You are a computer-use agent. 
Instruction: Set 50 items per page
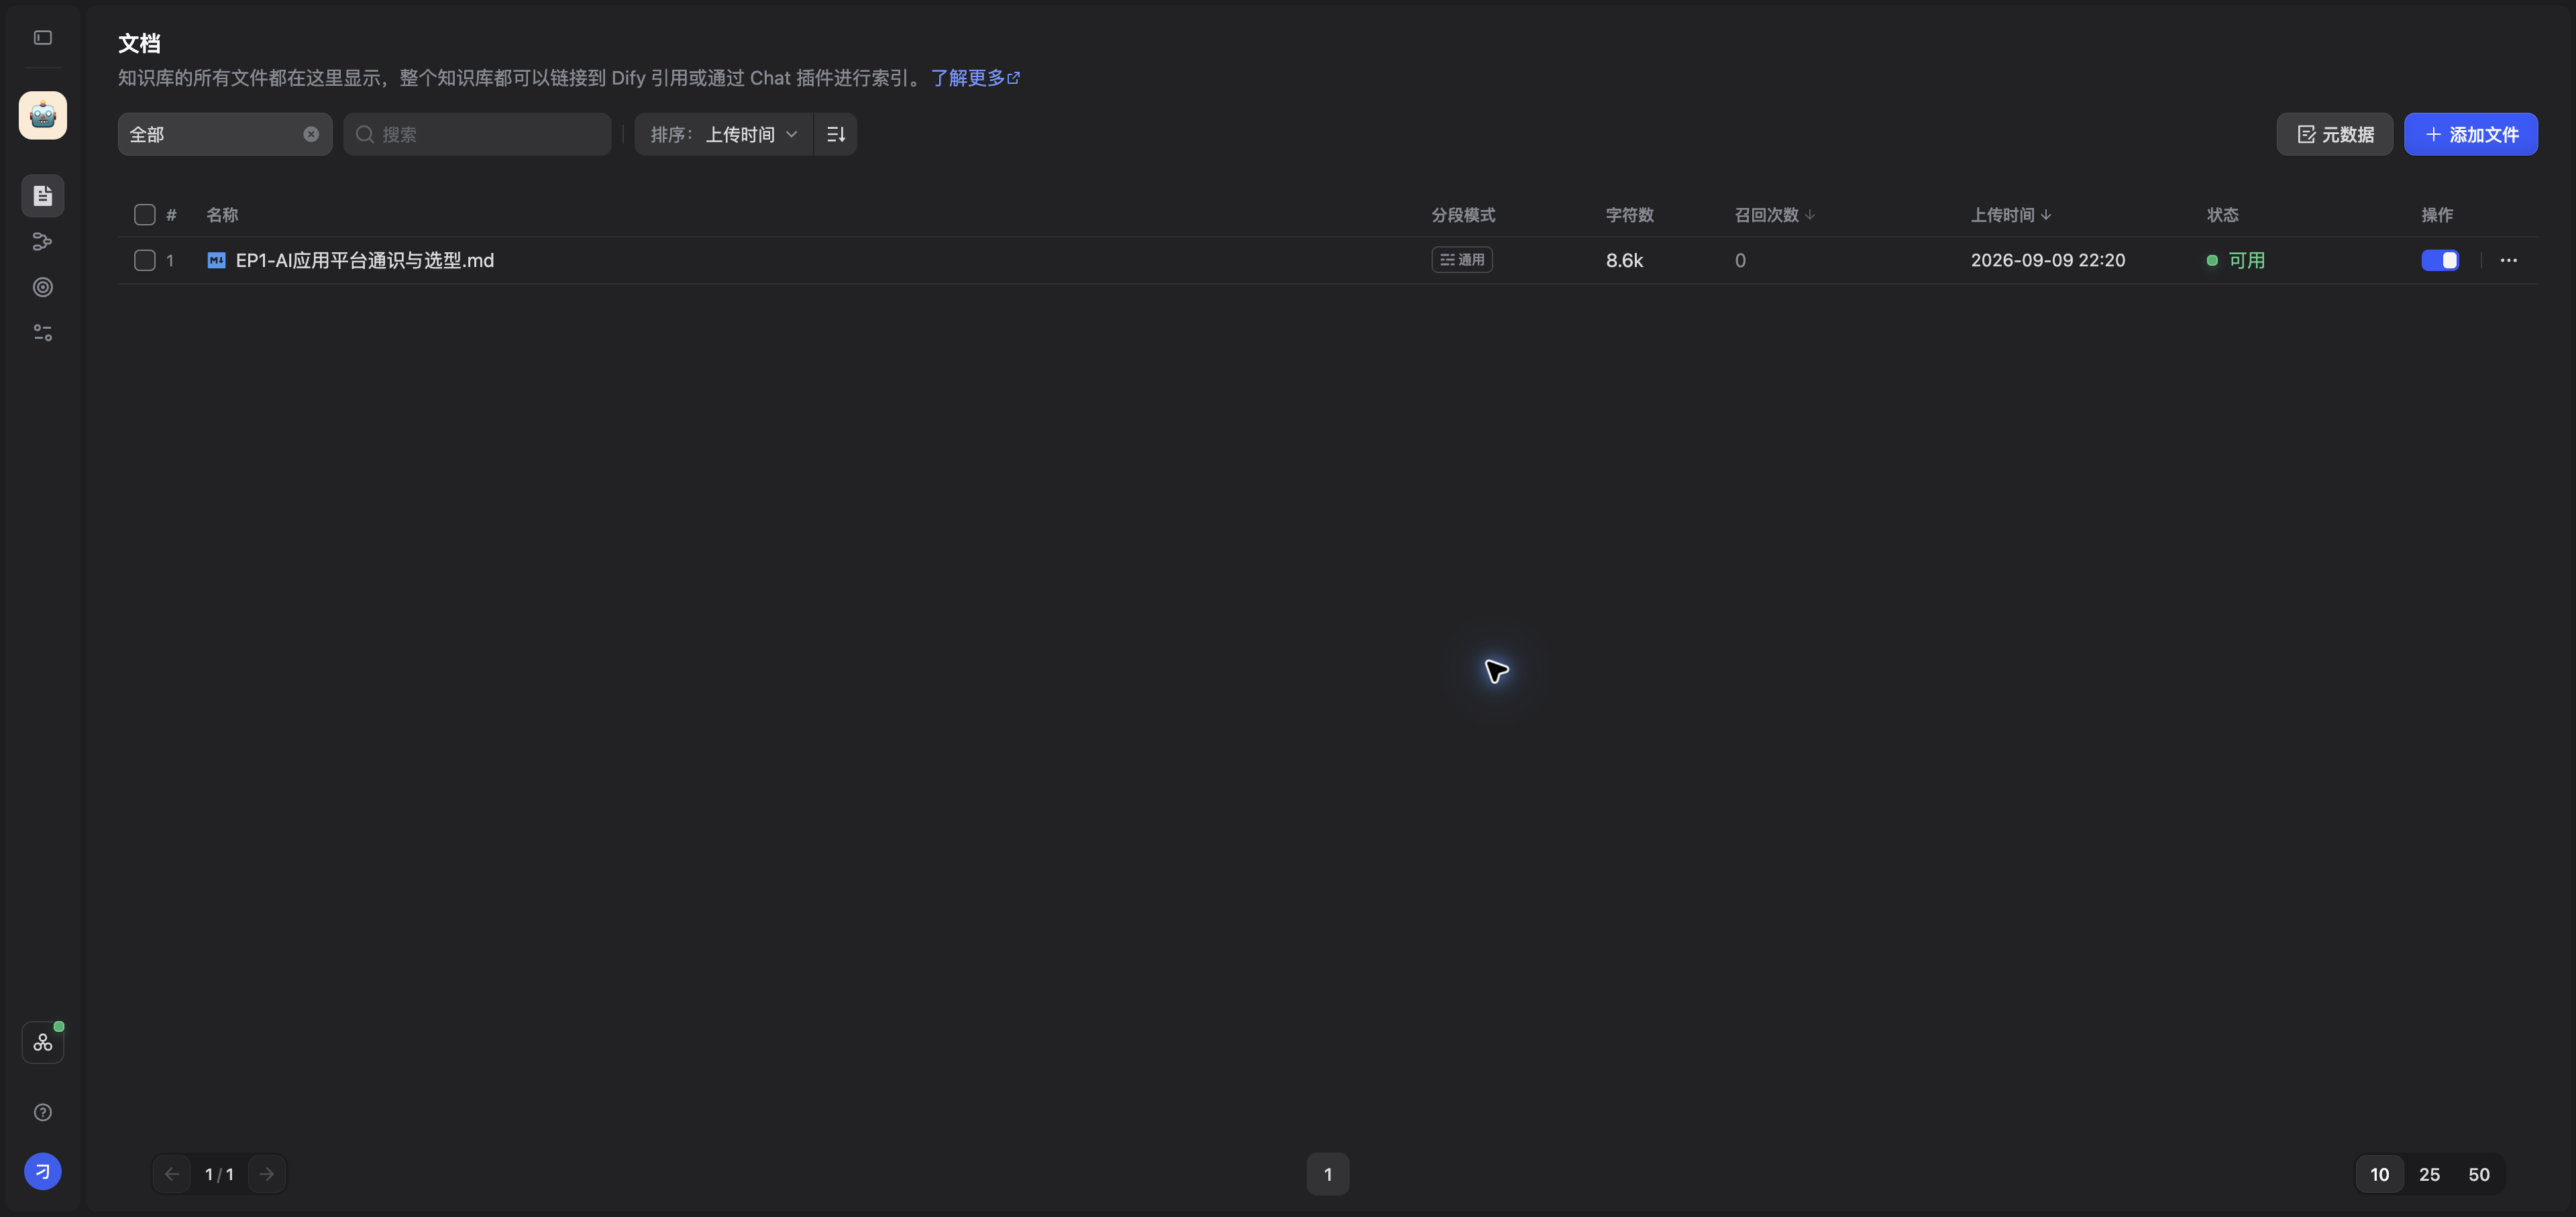coord(2479,1175)
